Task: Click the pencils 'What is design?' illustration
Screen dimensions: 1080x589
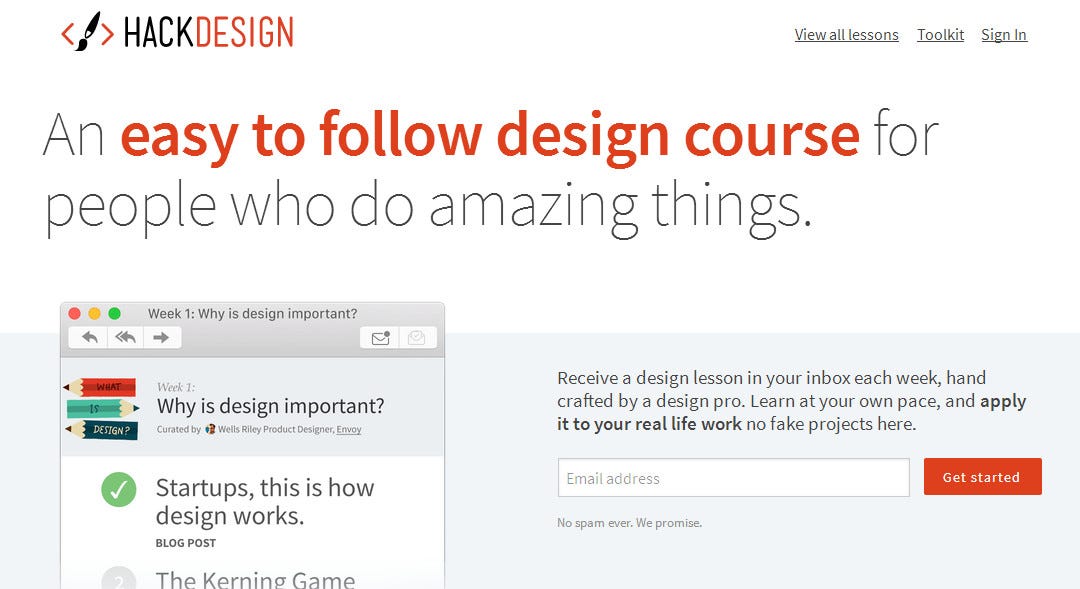Action: click(x=101, y=408)
